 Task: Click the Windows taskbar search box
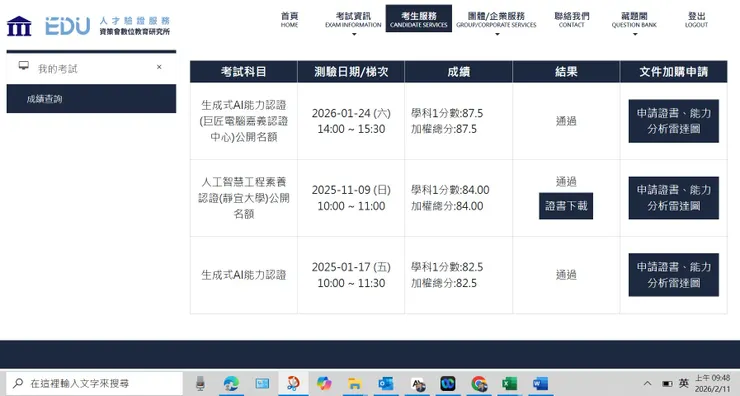(x=94, y=383)
